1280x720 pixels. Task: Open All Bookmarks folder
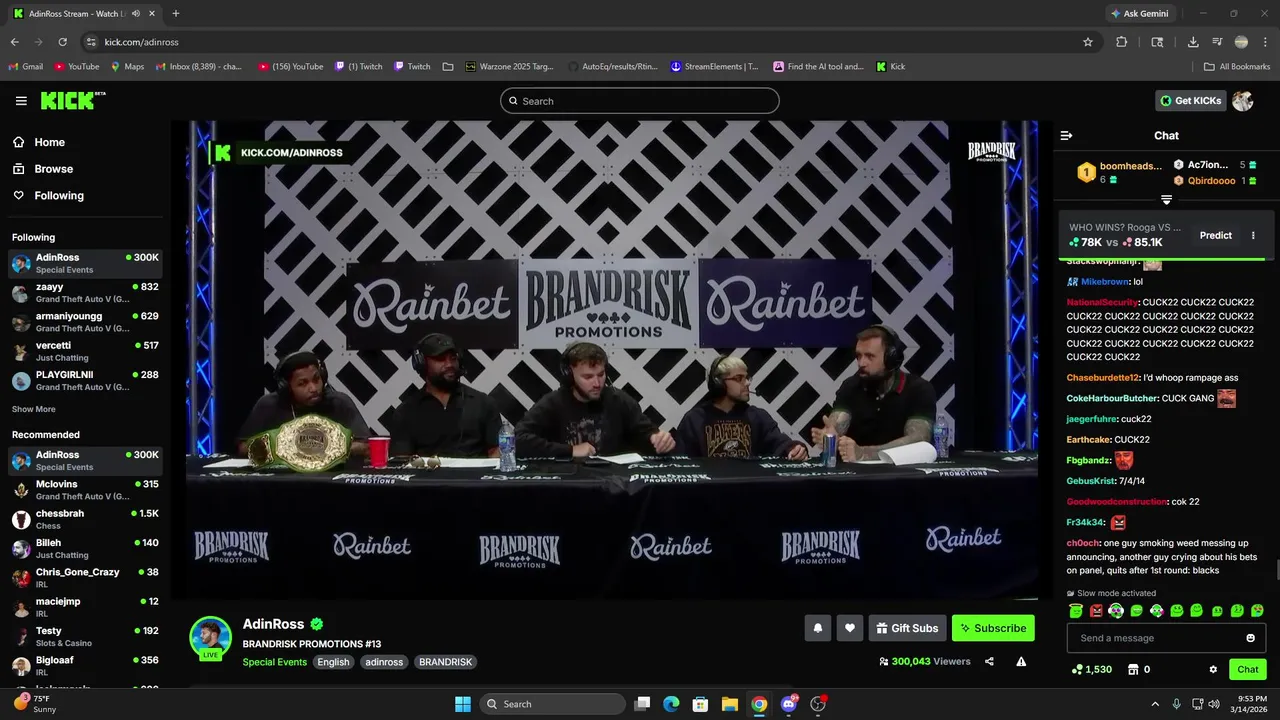[x=1237, y=67]
